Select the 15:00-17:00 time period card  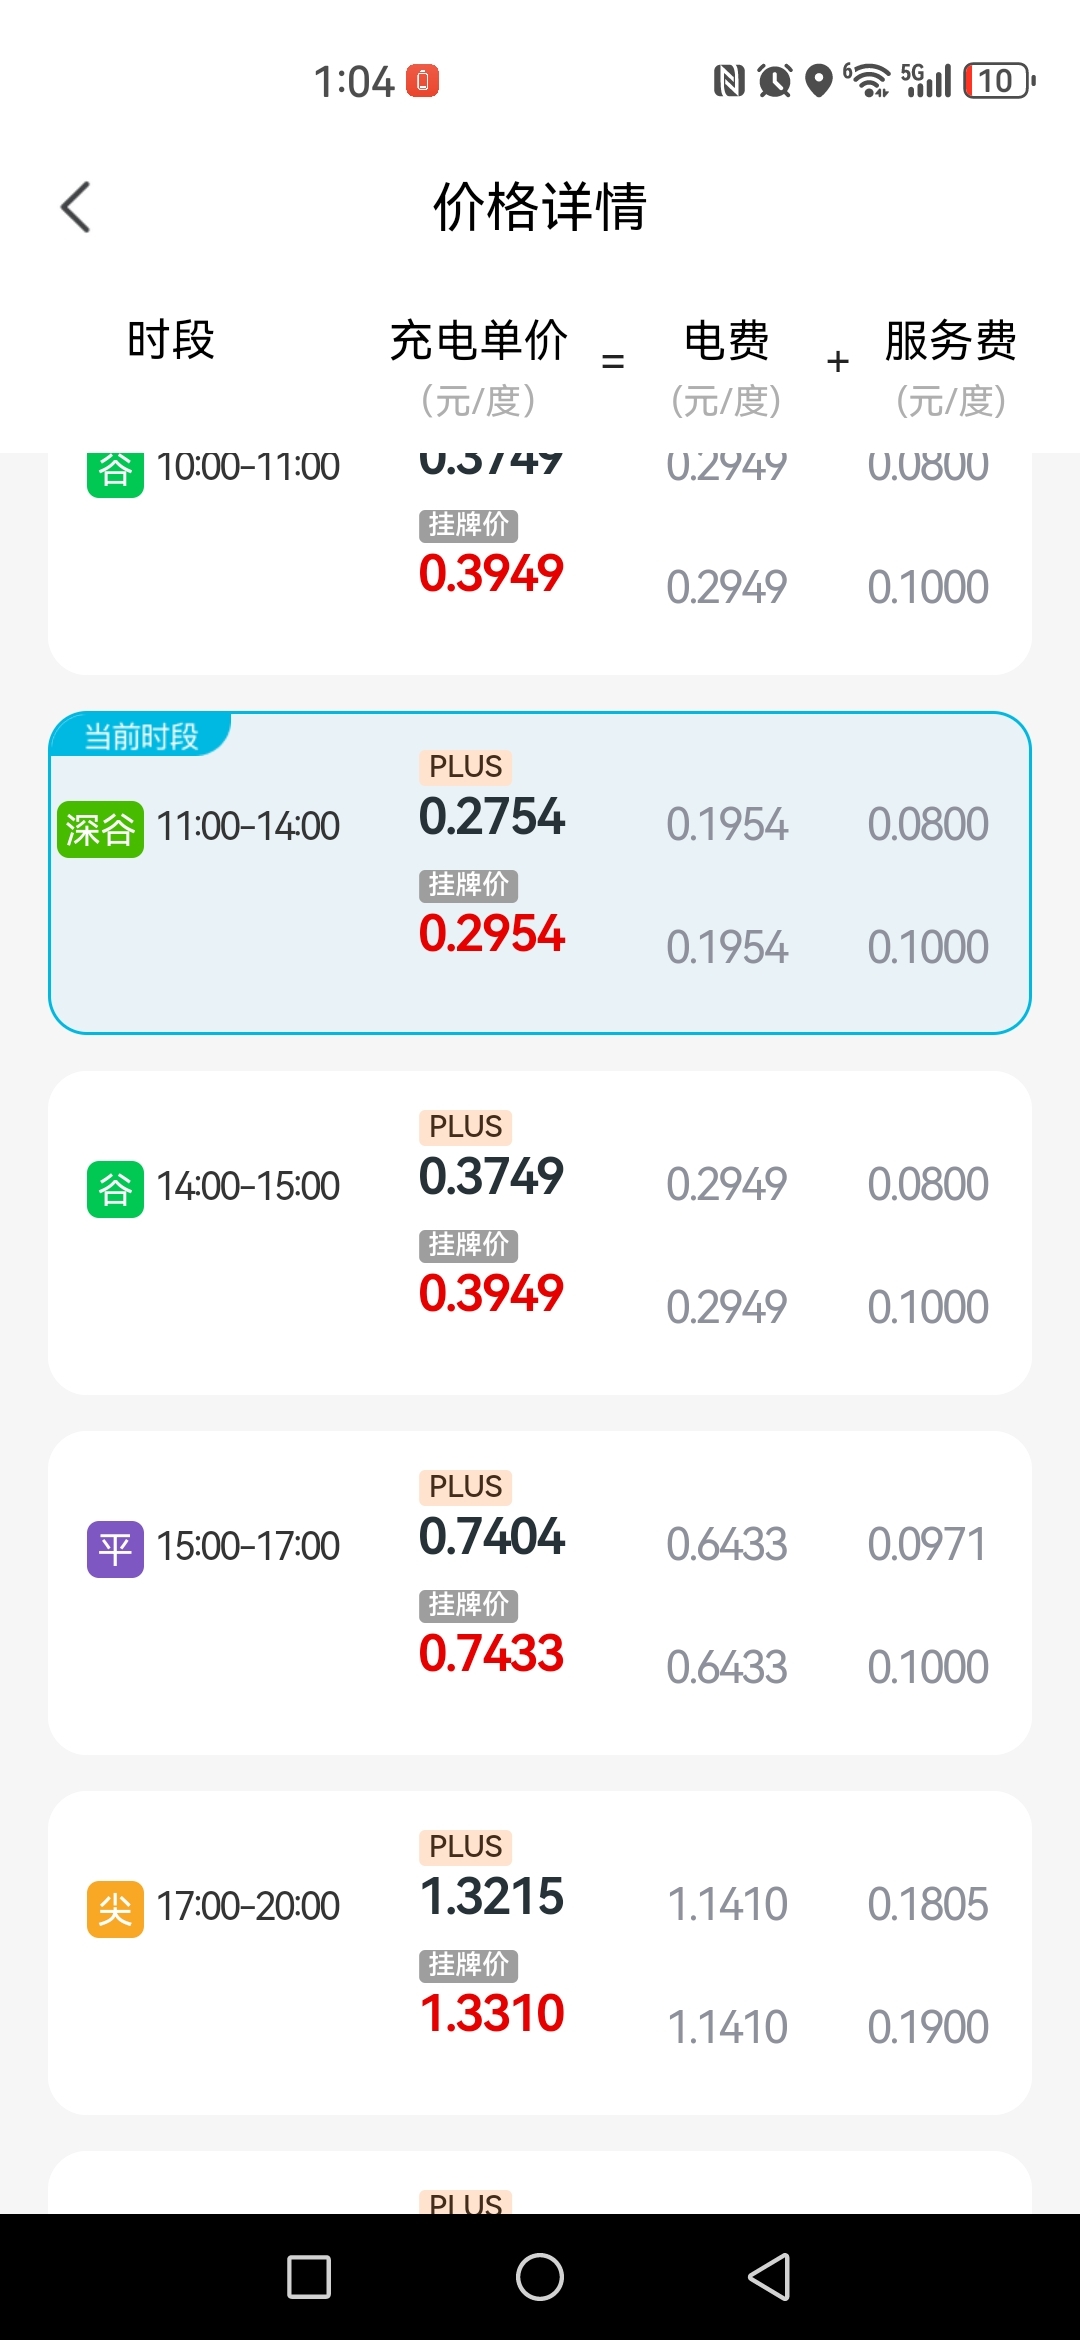click(540, 1593)
